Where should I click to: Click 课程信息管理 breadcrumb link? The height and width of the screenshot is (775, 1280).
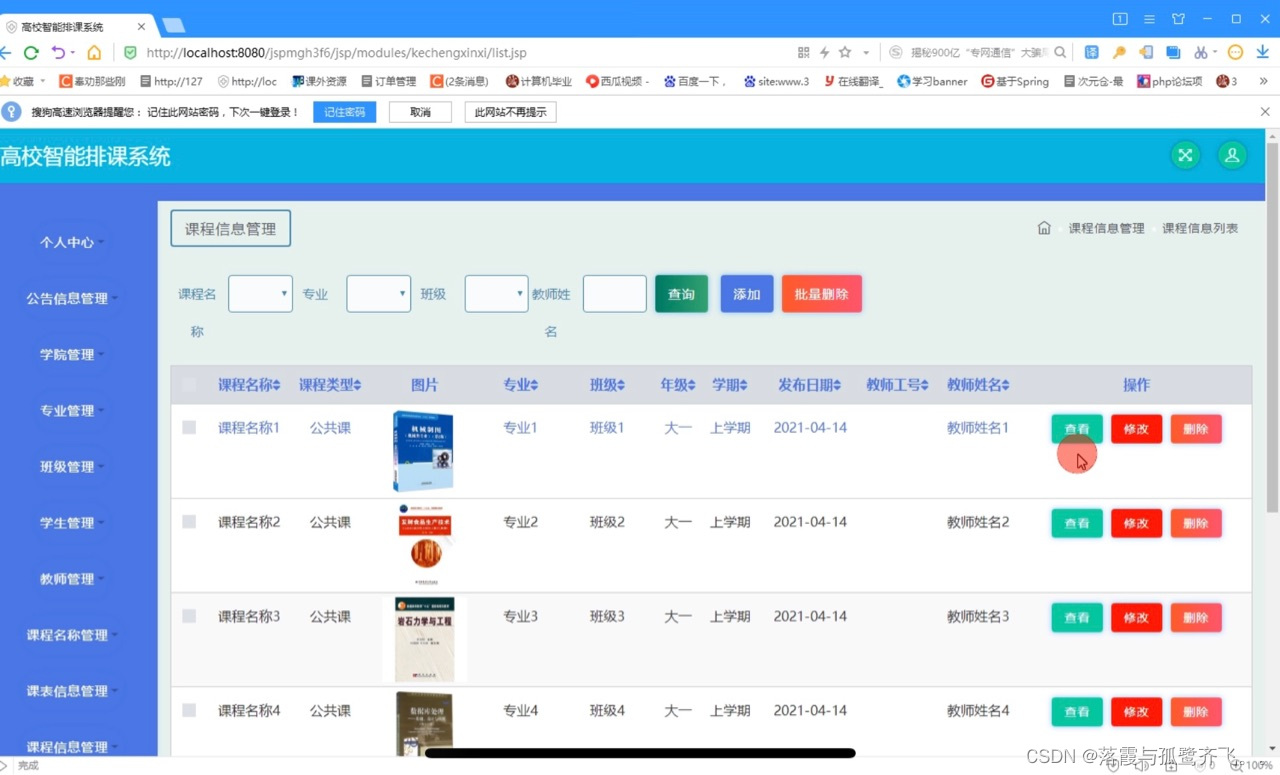1106,228
